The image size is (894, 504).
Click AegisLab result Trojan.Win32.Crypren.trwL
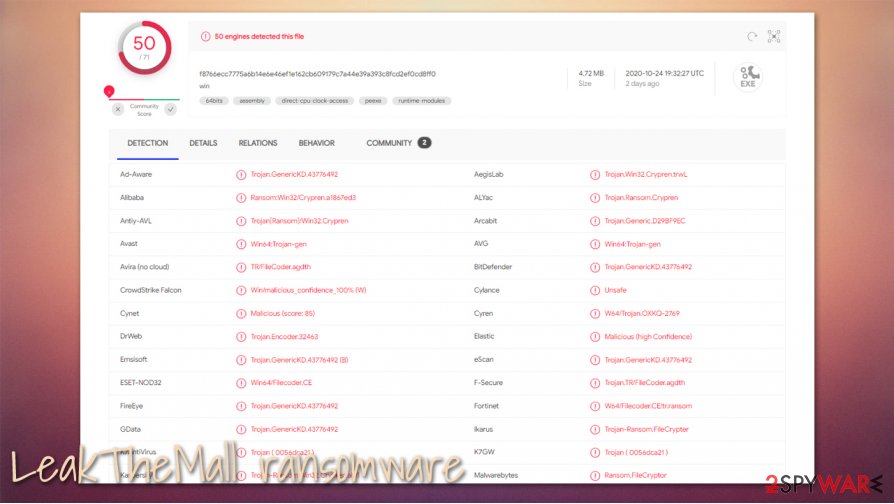pos(645,174)
